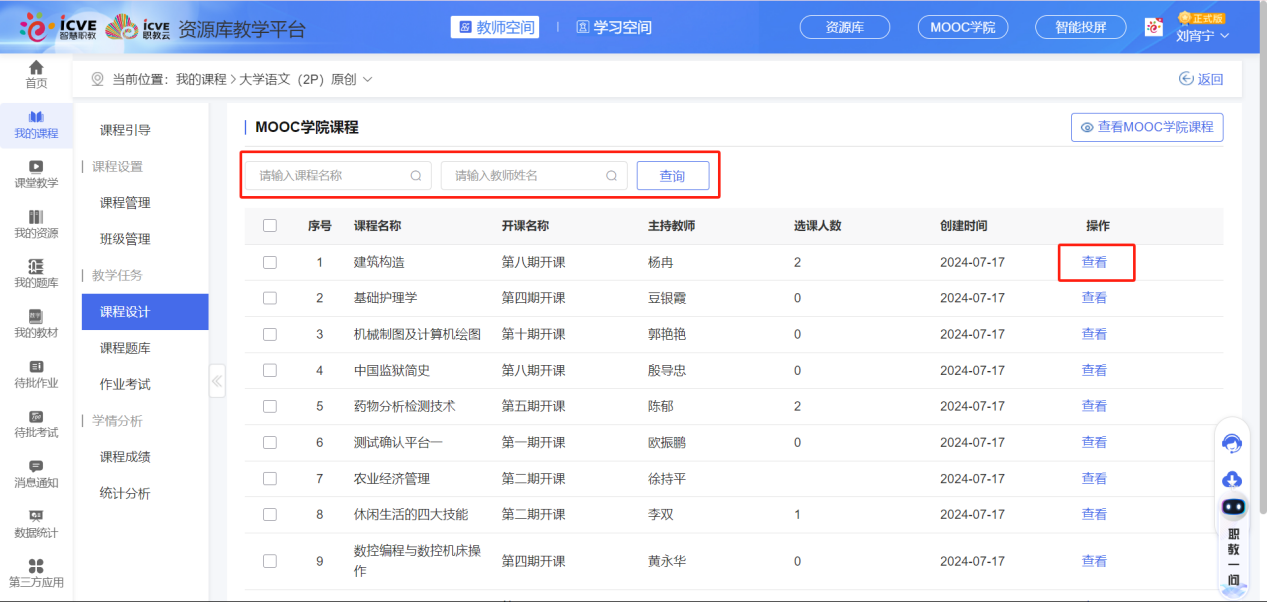Click the 查询 search button
The width and height of the screenshot is (1267, 602).
tap(672, 176)
